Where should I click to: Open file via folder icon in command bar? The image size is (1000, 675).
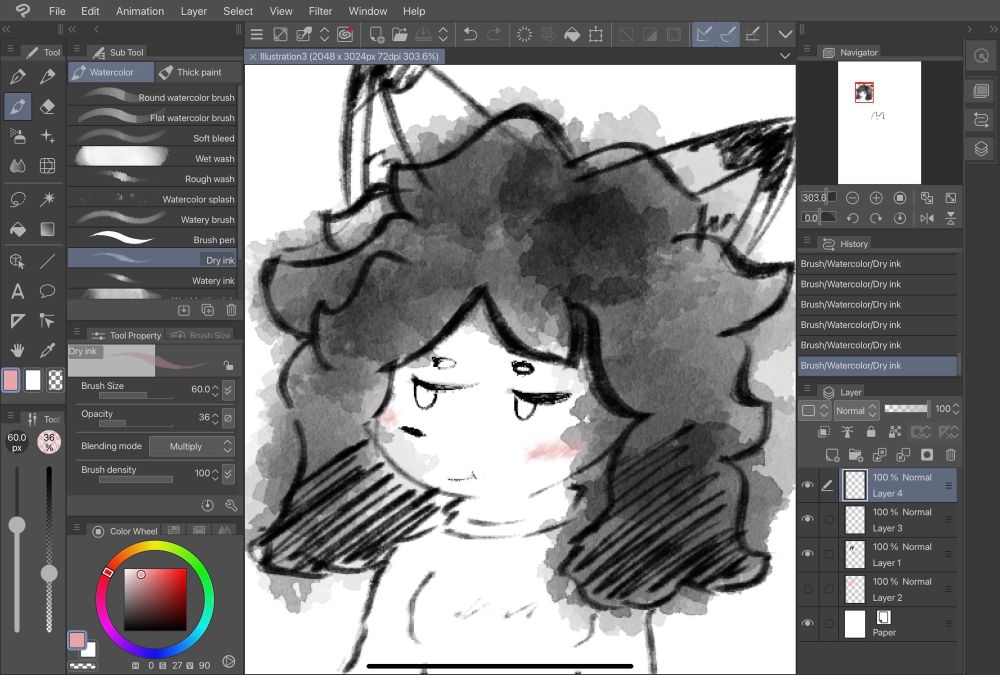(x=400, y=34)
